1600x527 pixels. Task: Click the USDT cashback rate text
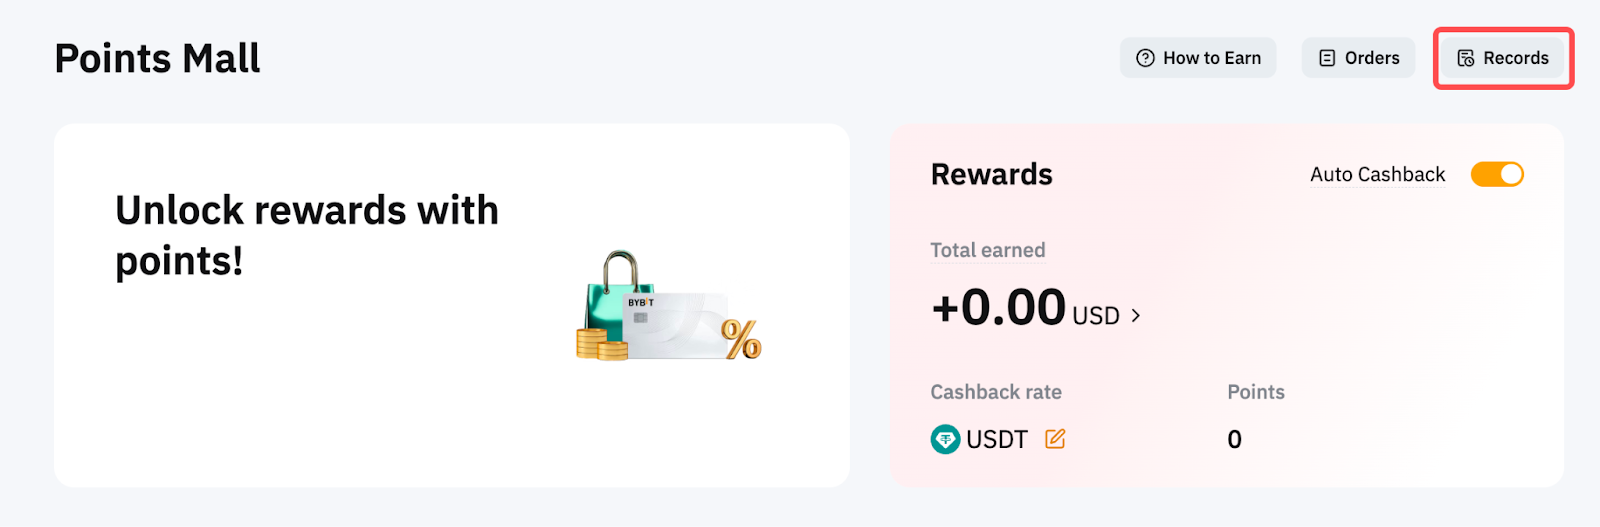pyautogui.click(x=996, y=440)
